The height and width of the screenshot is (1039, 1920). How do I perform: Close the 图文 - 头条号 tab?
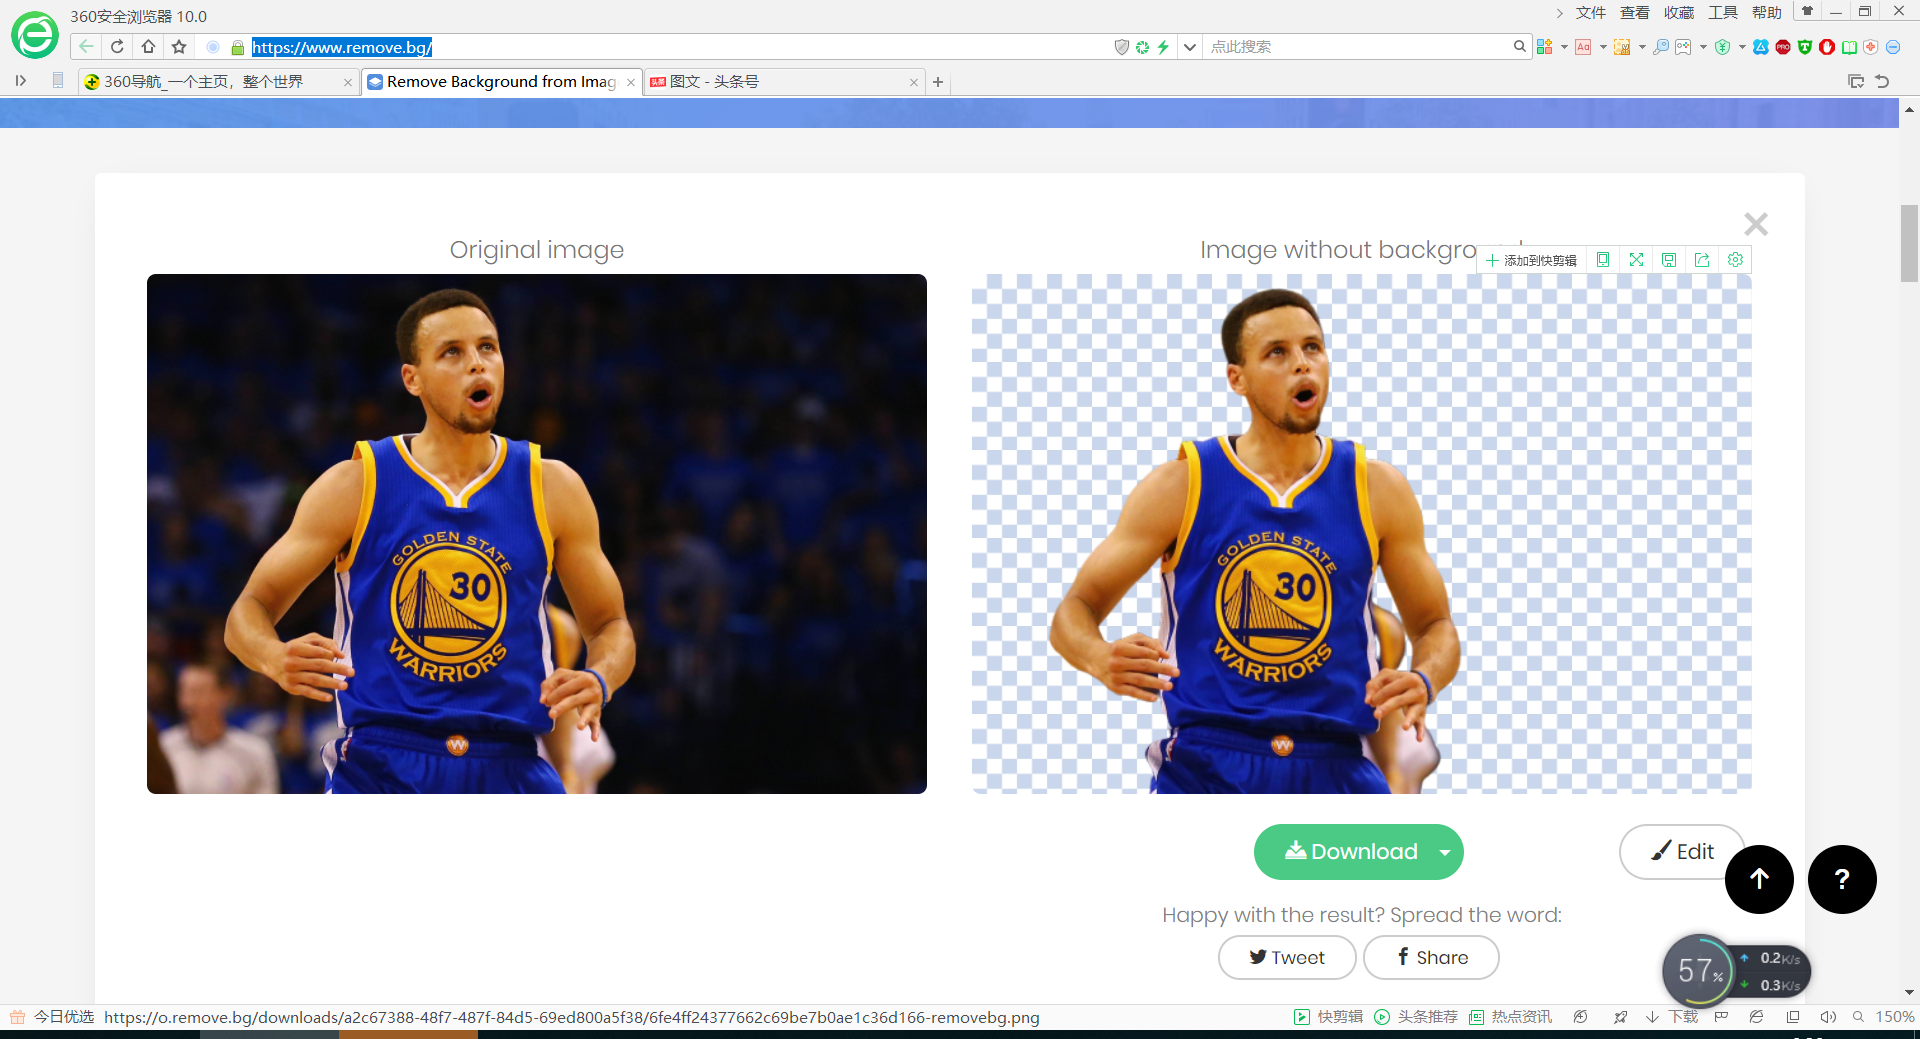click(x=913, y=82)
